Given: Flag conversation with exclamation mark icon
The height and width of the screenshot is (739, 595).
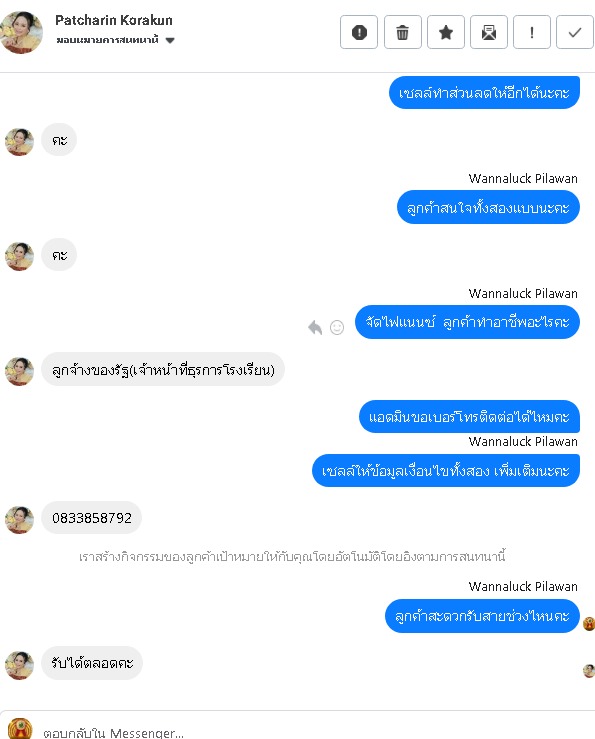Looking at the screenshot, I should (531, 32).
